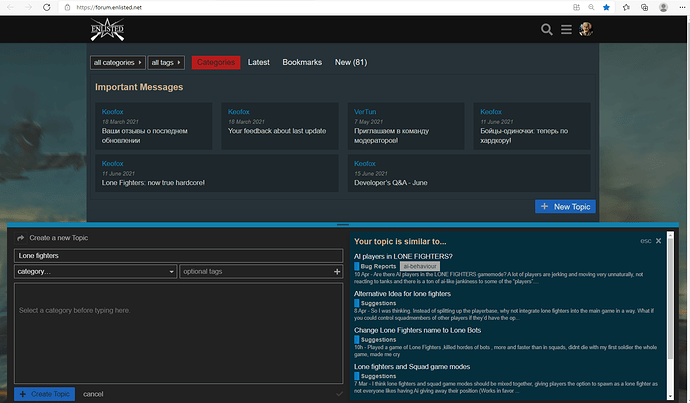Close similar topics panel with X
This screenshot has width=690, height=403.
coord(658,241)
